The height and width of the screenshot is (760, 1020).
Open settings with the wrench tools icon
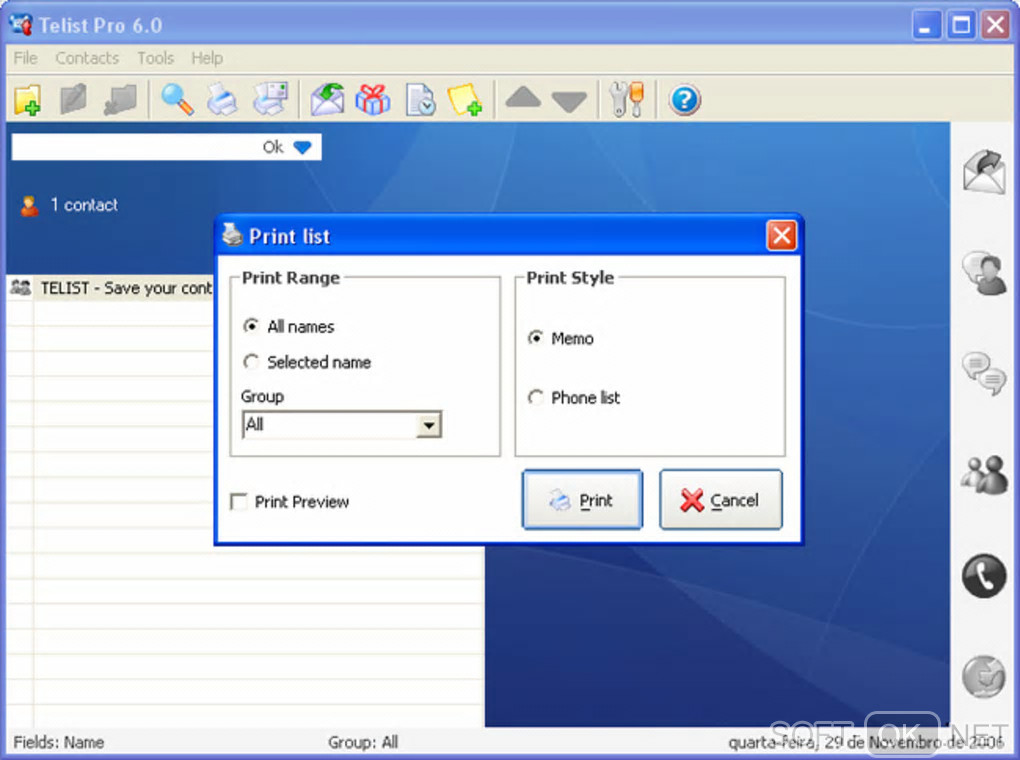(626, 100)
